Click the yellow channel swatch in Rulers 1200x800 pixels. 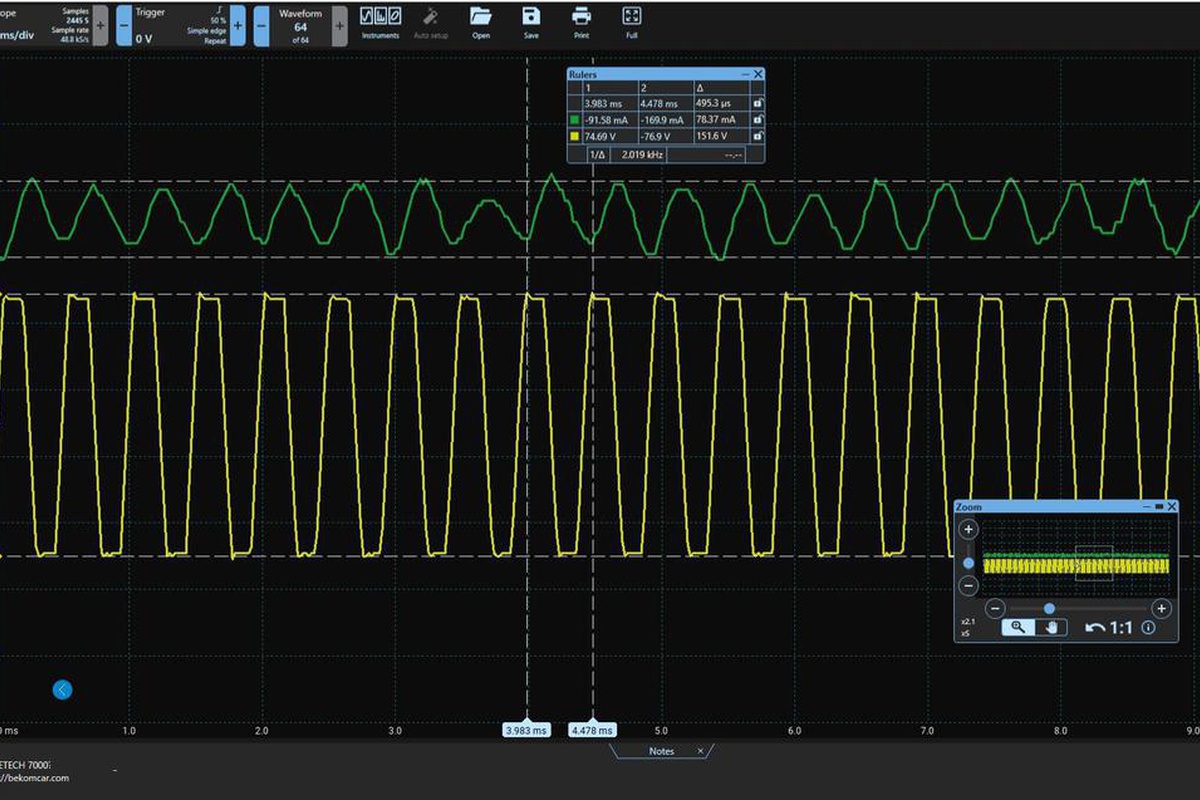click(574, 136)
